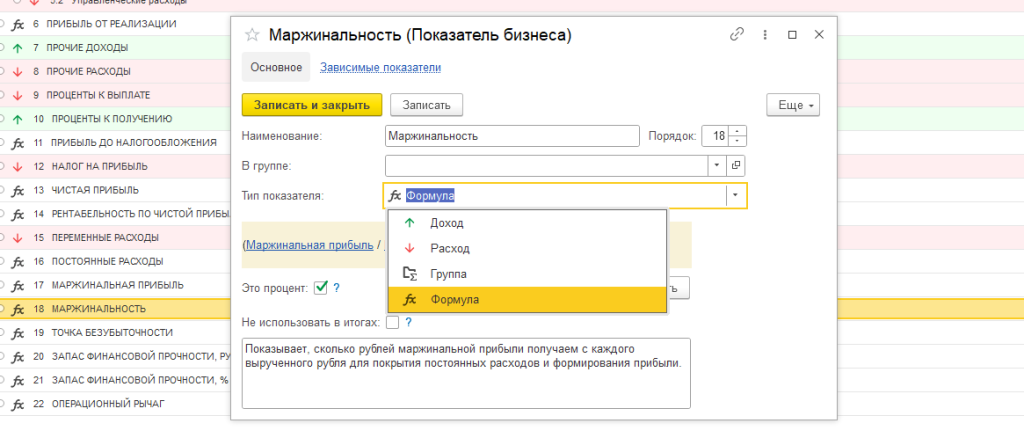Screen dimensions: 1024x438
Task: Toggle the Это процент checkbox
Action: [x=320, y=288]
